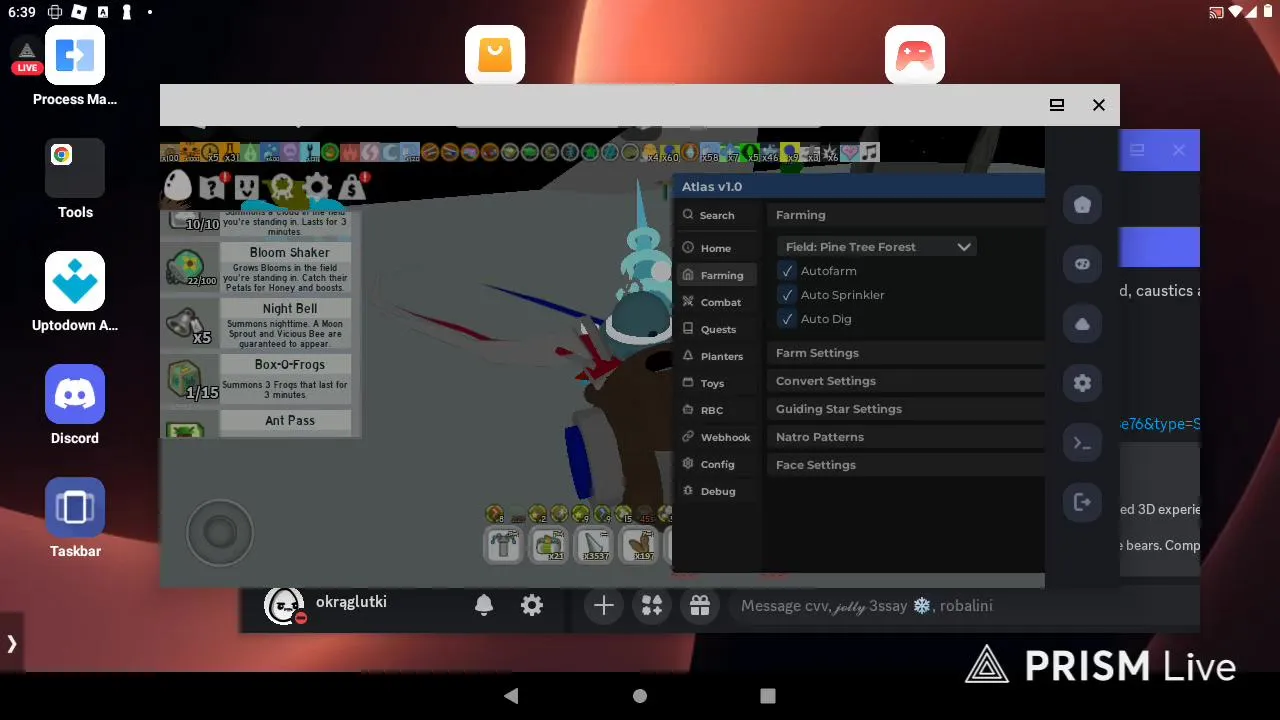Use the sprinkler item in hotbar
The height and width of the screenshot is (720, 1280).
pos(504,544)
